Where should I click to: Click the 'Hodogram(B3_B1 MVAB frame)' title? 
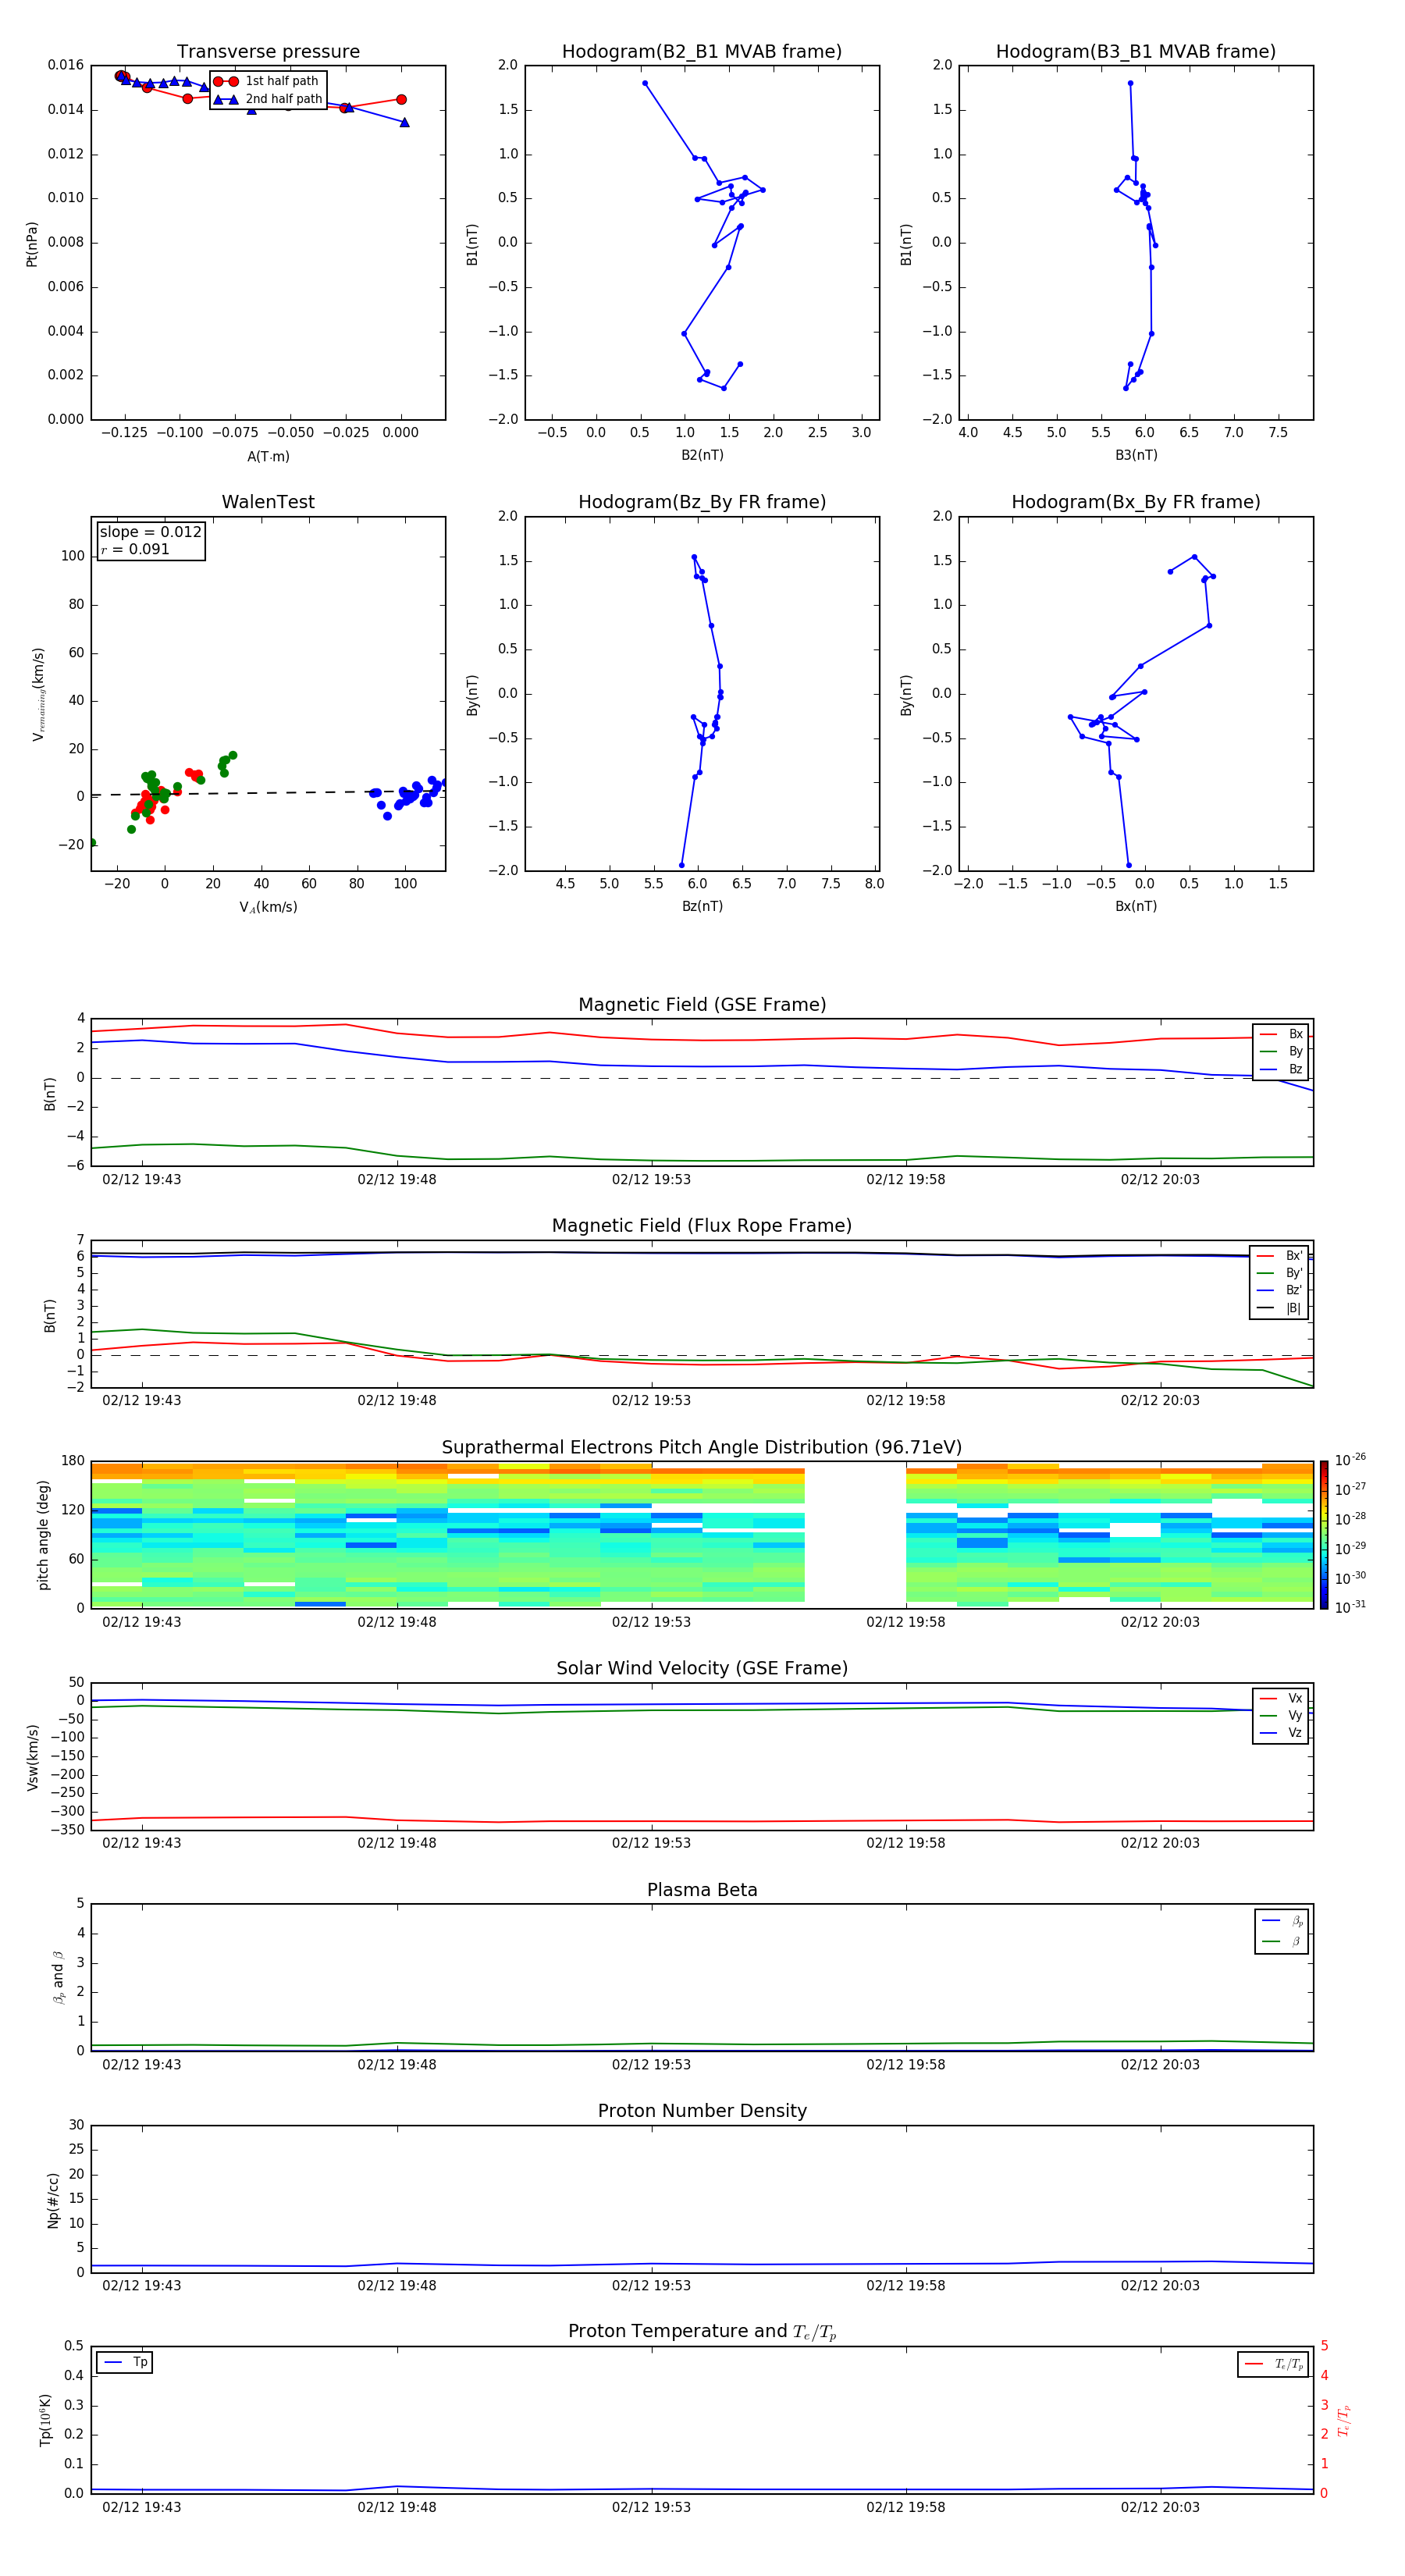pos(1136,52)
